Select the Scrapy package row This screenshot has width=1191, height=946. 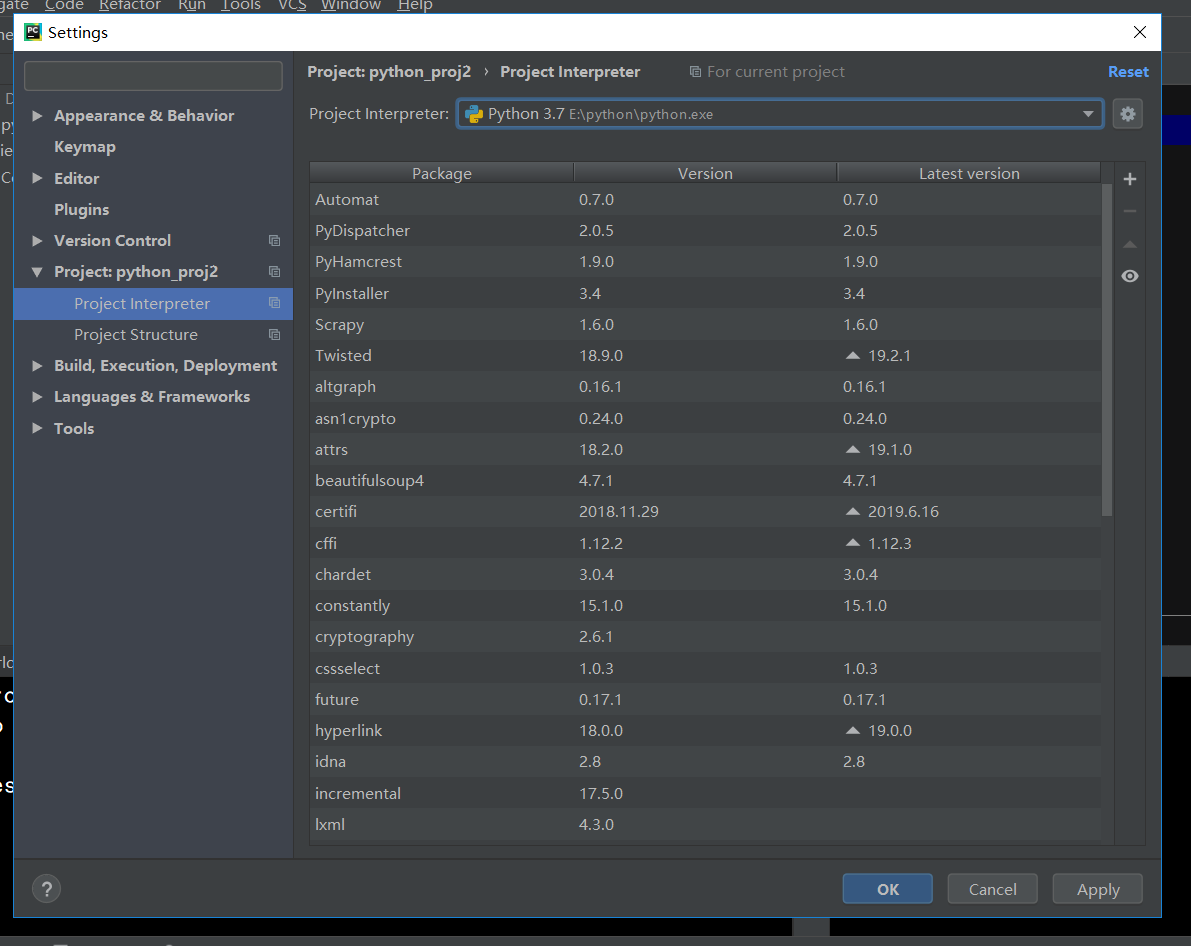pyautogui.click(x=706, y=324)
